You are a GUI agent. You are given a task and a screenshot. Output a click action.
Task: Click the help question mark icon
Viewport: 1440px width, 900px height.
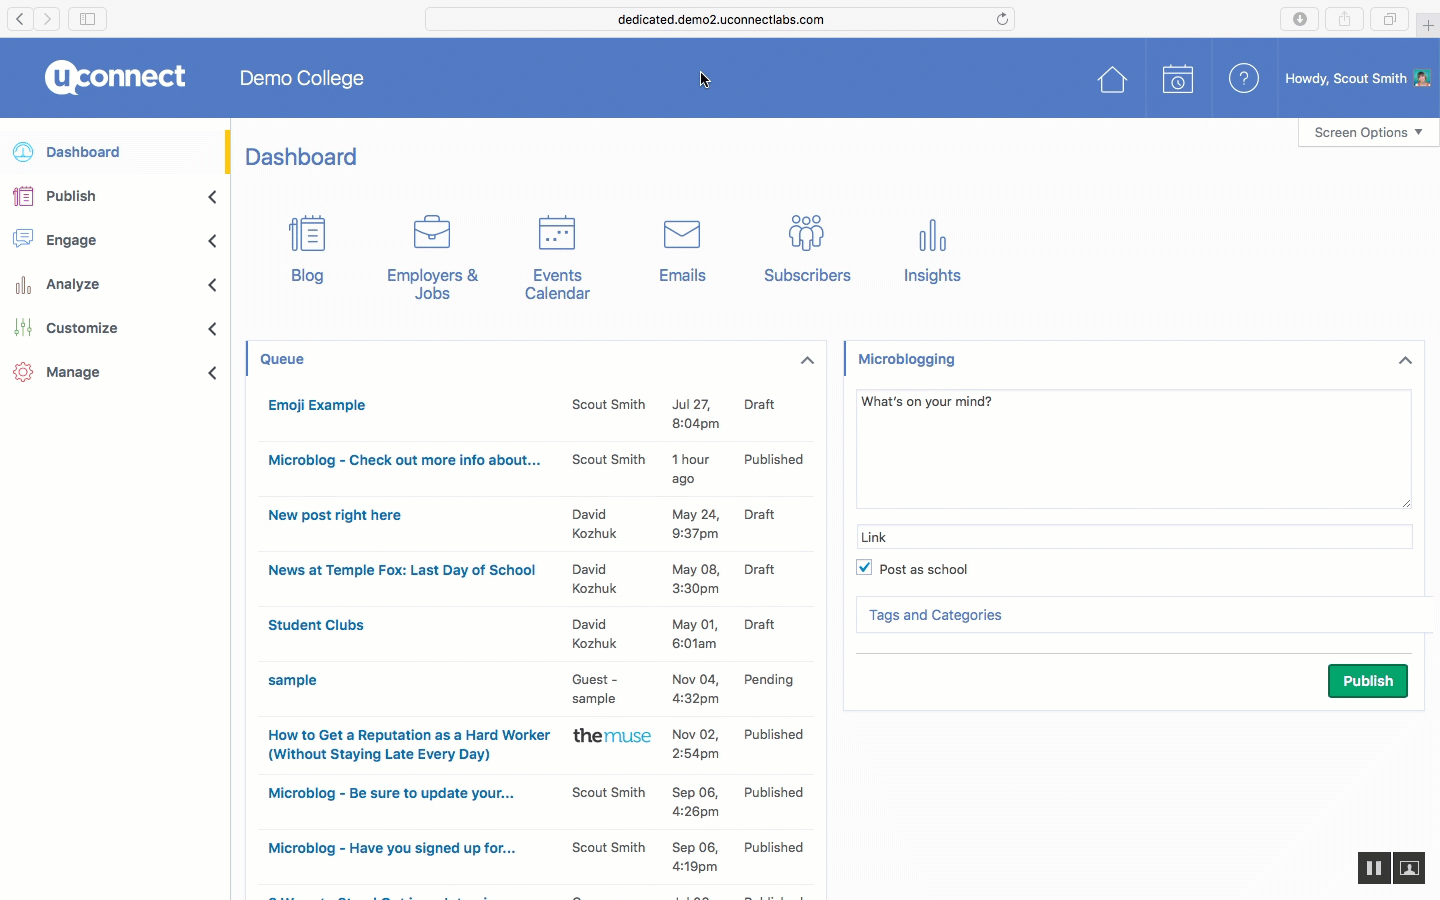tap(1243, 78)
